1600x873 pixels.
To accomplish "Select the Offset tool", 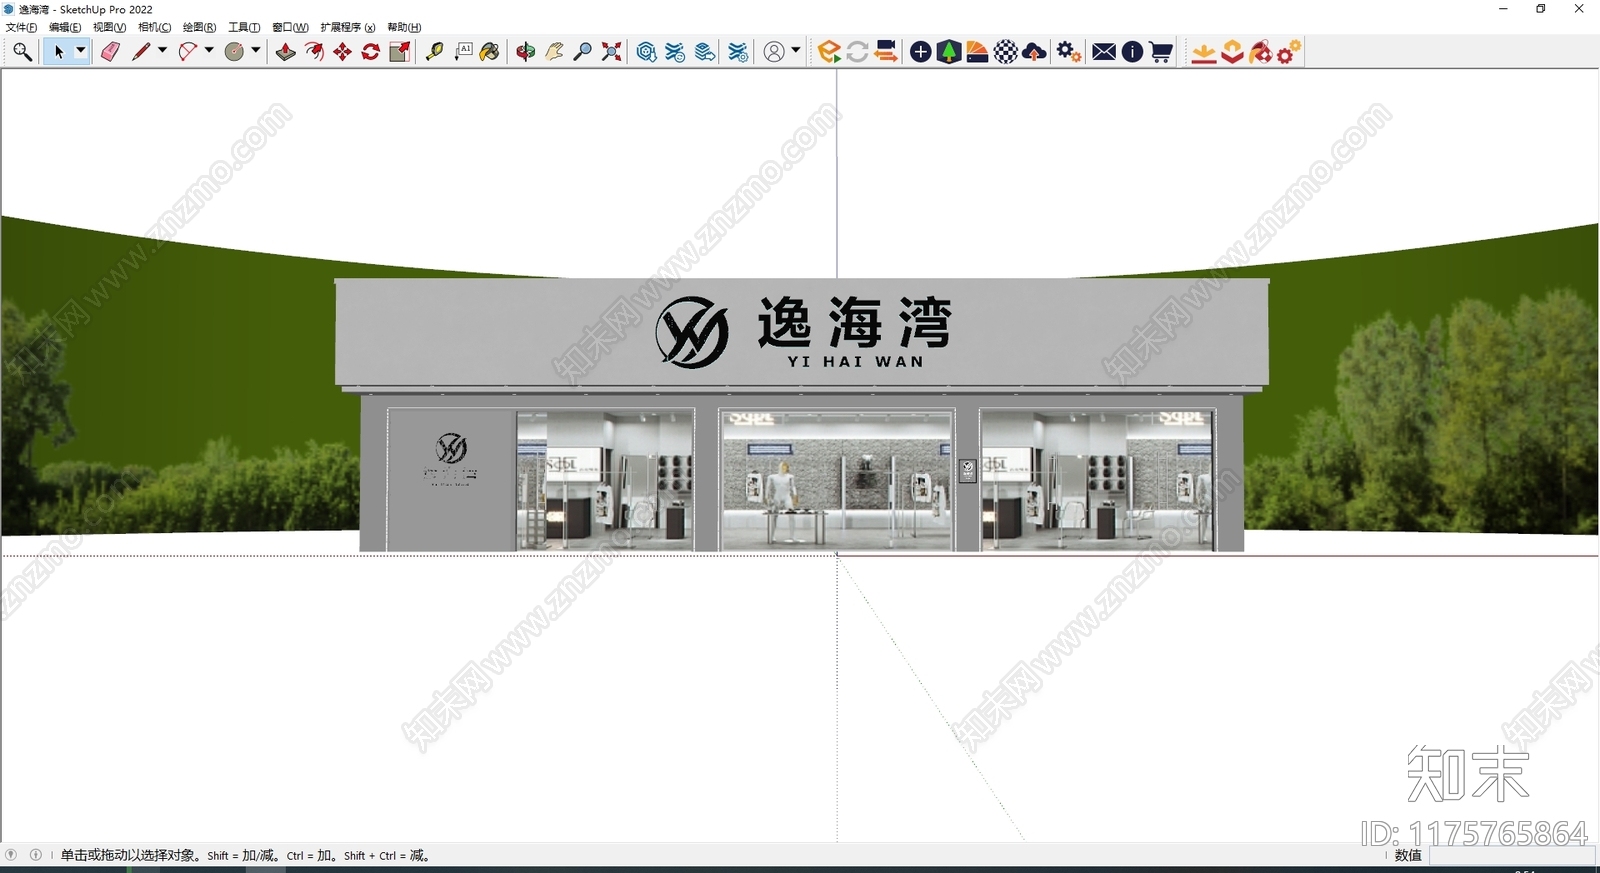I will point(314,52).
